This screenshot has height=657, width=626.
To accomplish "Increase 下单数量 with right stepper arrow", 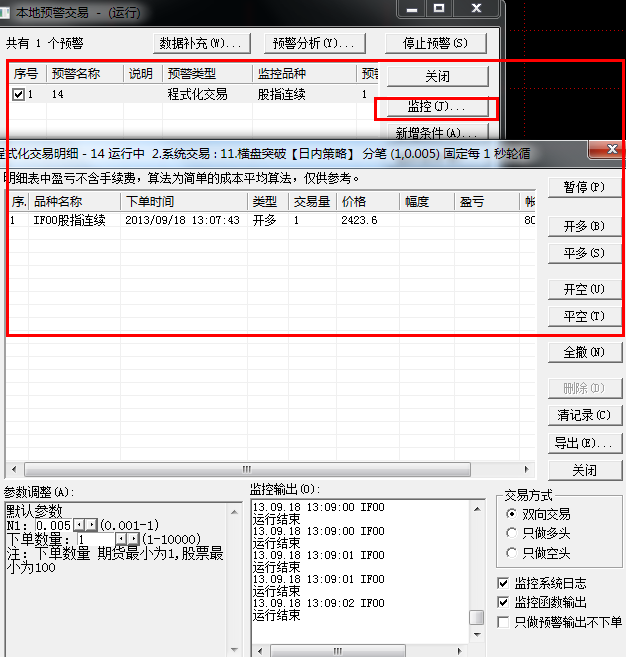I will (134, 539).
